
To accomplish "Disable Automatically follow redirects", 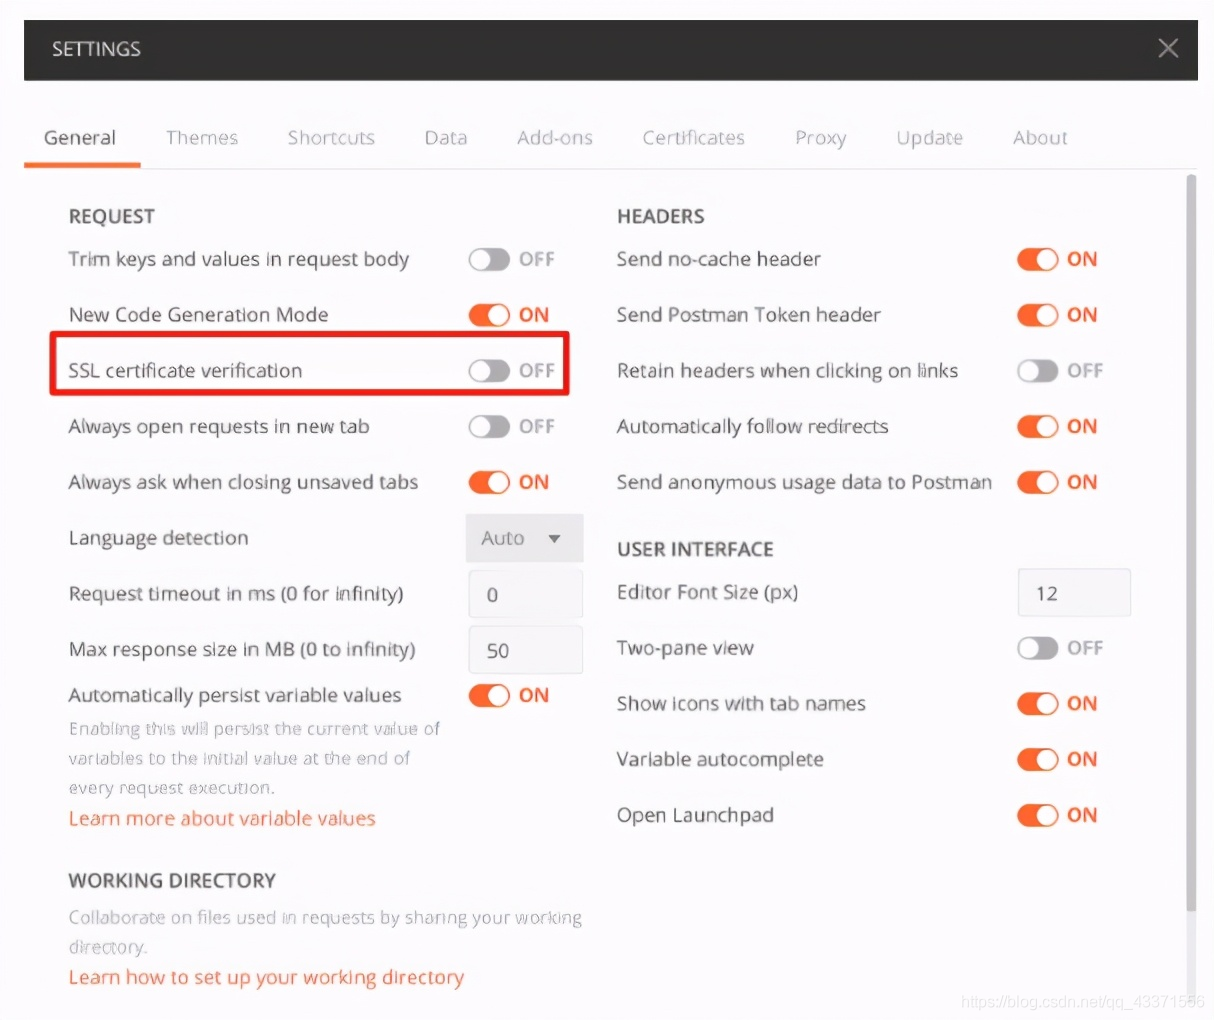I will click(1037, 427).
